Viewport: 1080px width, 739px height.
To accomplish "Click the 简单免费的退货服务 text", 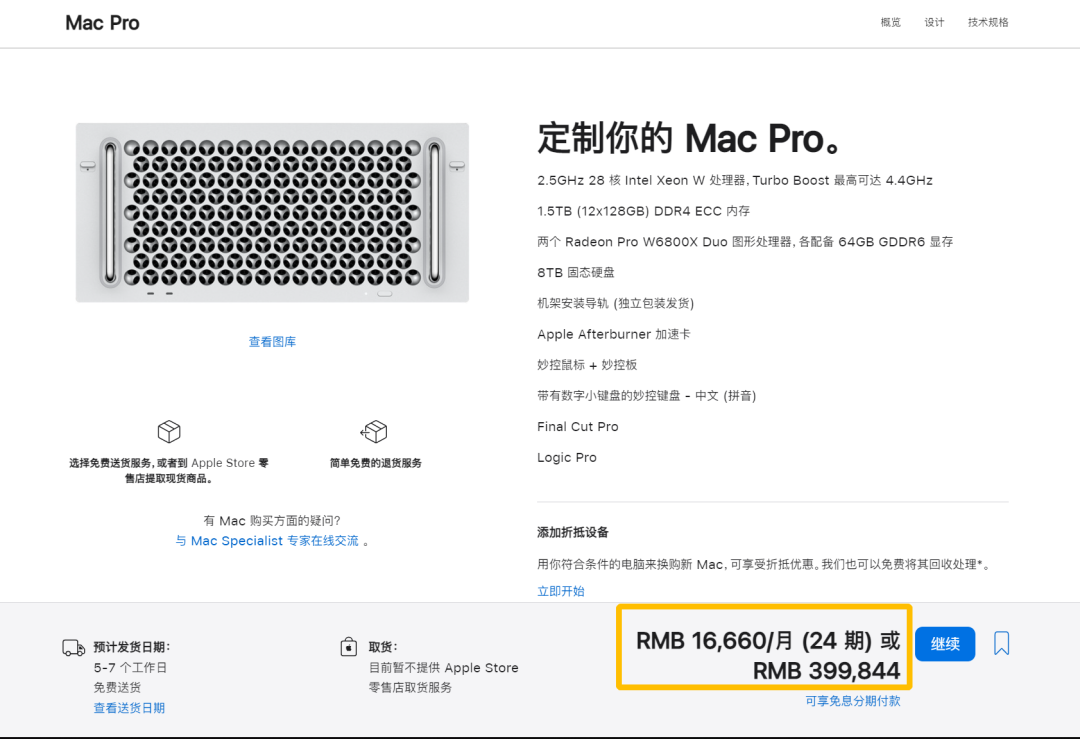I will click(x=375, y=463).
